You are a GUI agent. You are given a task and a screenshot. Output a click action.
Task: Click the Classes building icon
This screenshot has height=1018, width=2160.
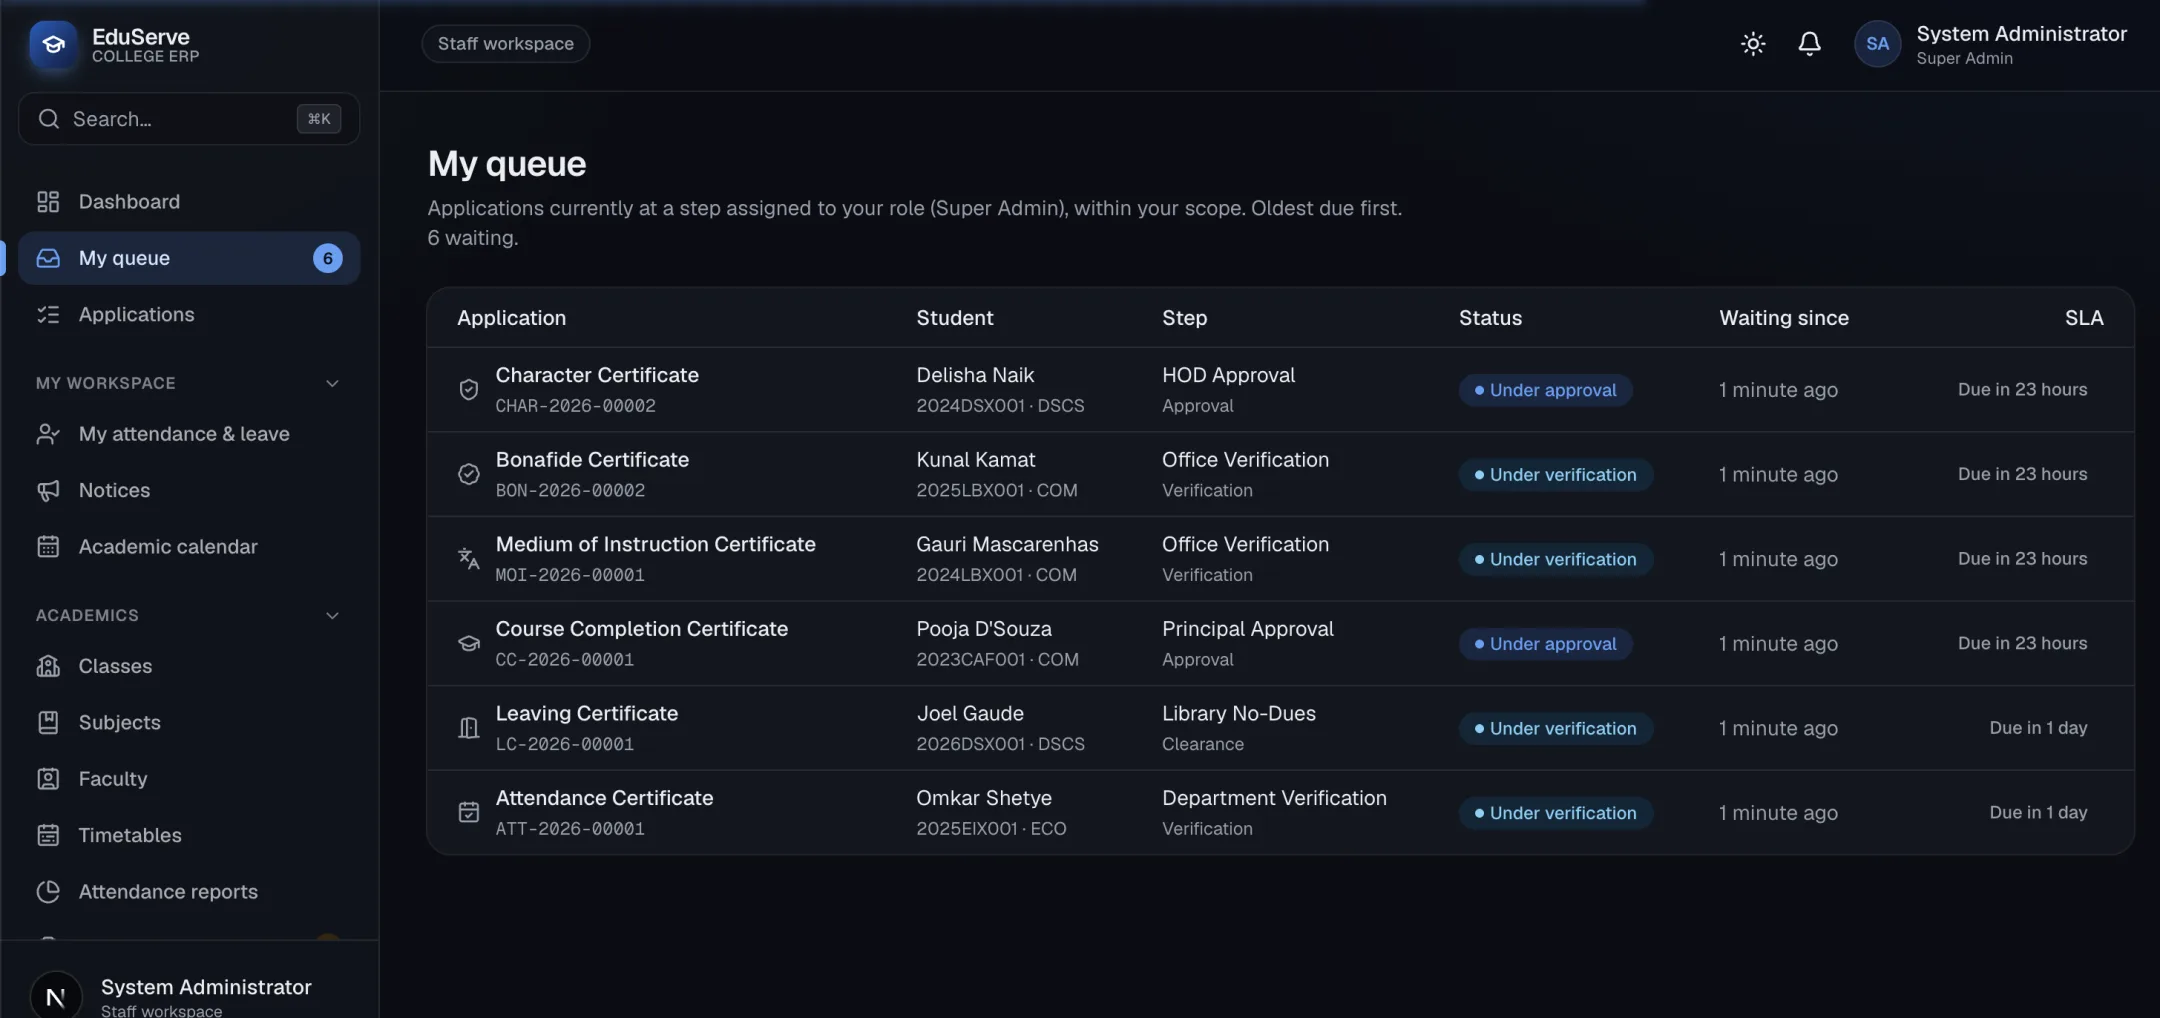pos(48,666)
